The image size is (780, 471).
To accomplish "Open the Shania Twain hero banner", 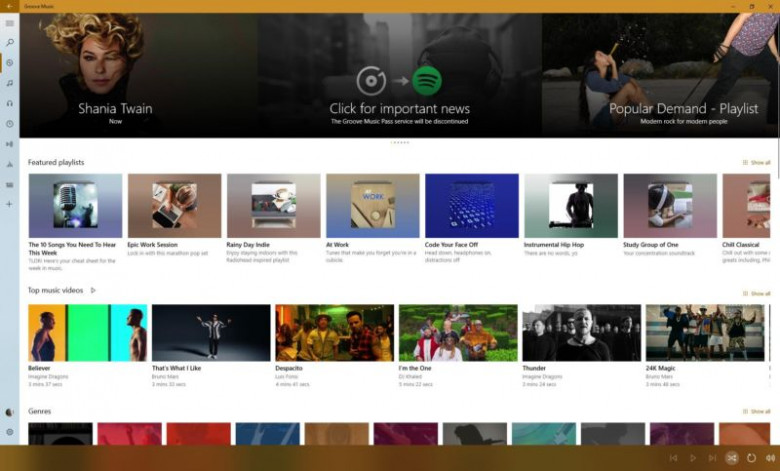I will tap(115, 75).
